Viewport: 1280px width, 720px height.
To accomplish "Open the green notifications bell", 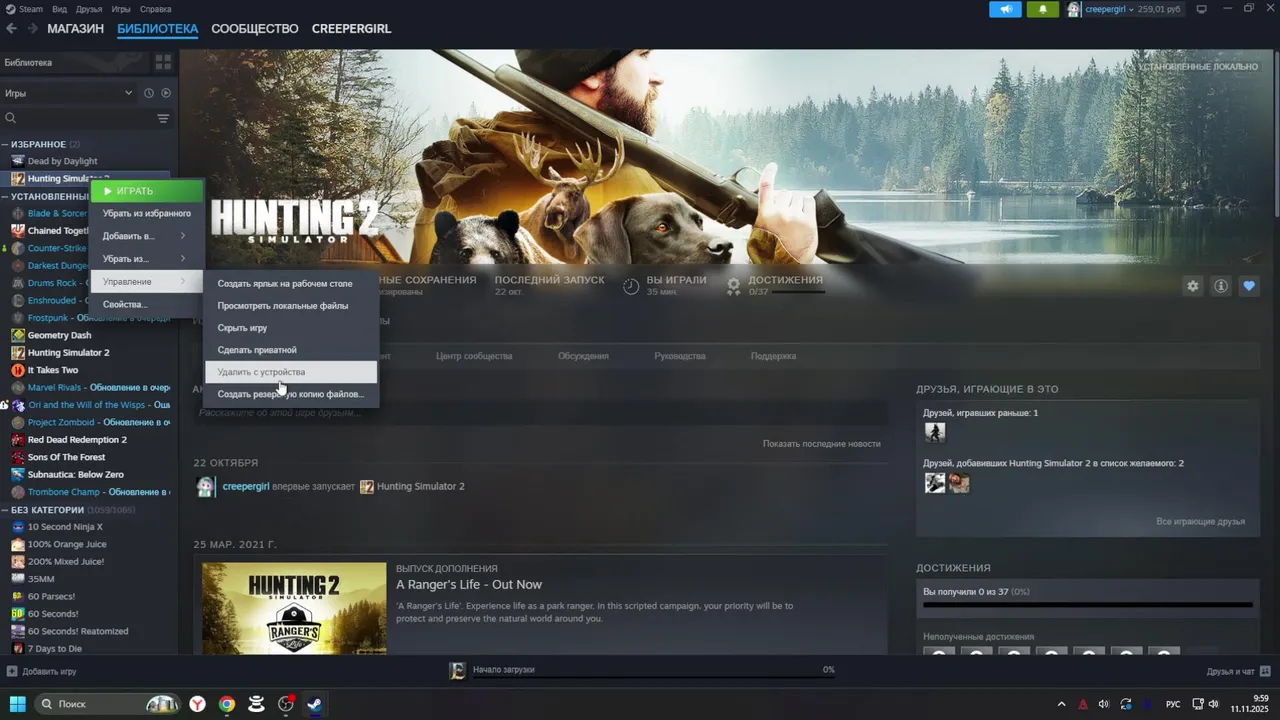I will pyautogui.click(x=1043, y=9).
